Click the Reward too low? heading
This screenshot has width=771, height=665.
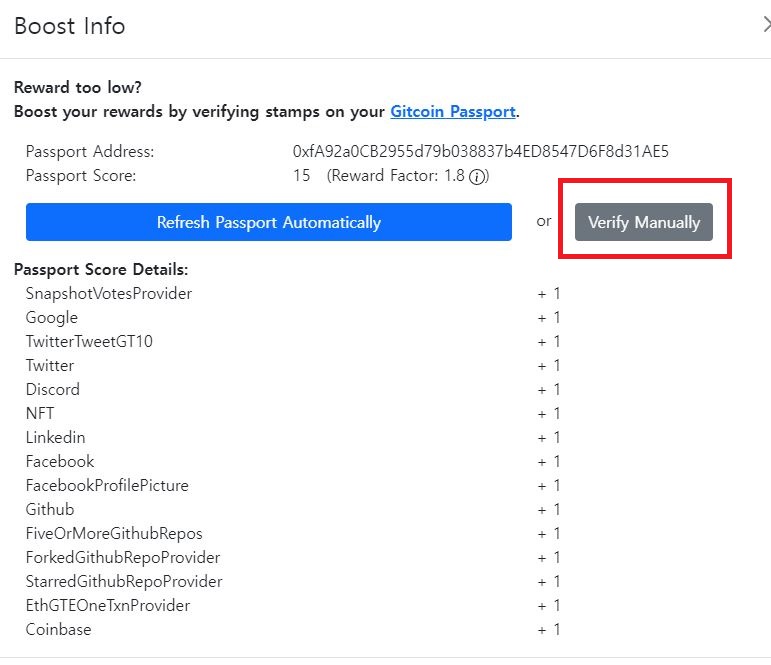click(x=78, y=87)
